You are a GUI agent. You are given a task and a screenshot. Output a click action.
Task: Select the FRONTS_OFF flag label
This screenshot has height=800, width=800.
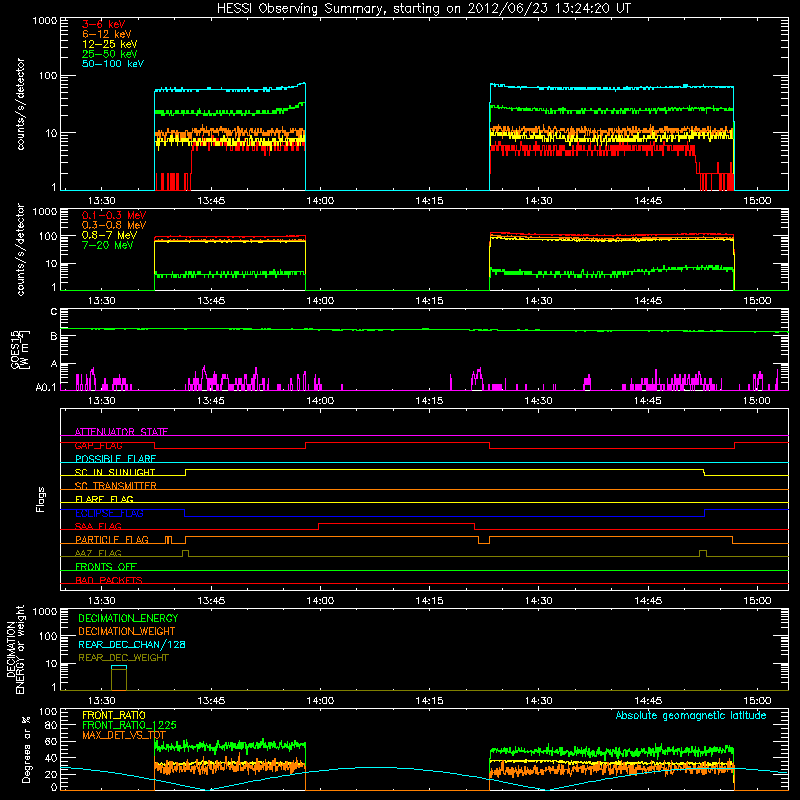(106, 566)
